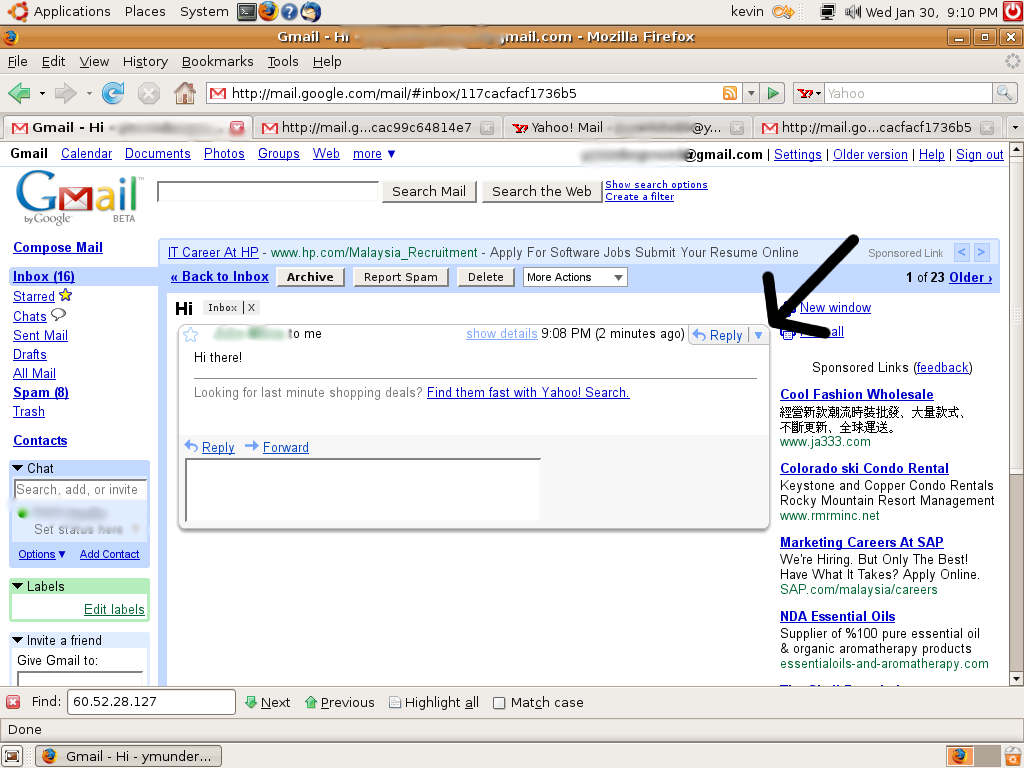This screenshot has width=1024, height=768.
Task: Click the Report Spam button
Action: 401,278
